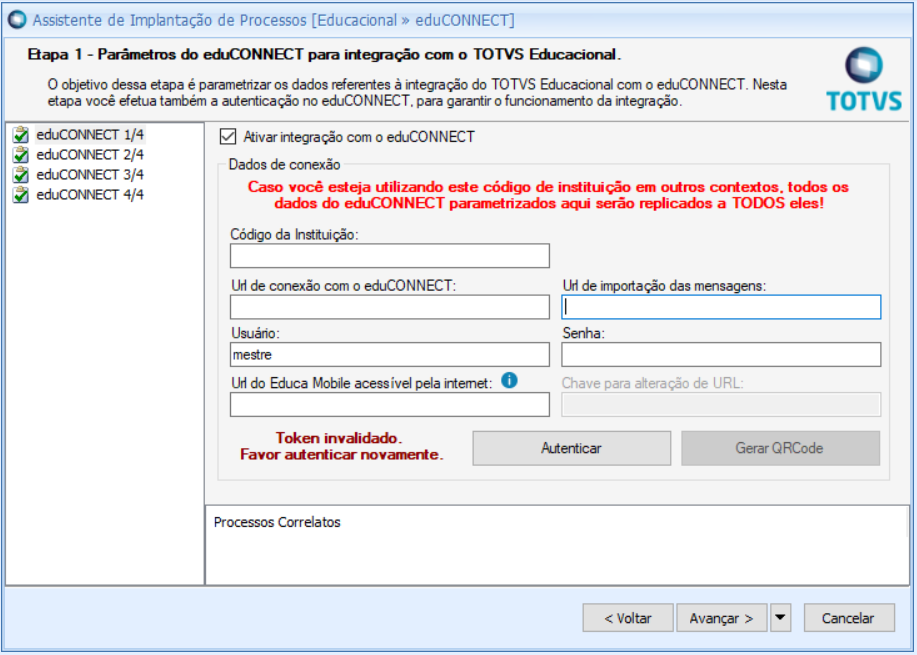Go to eduCONNECT 3/4 step label

click(90, 174)
